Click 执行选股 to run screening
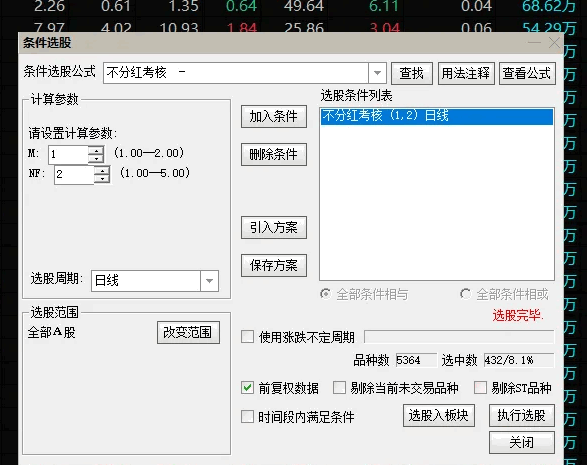This screenshot has width=587, height=465. 522,416
